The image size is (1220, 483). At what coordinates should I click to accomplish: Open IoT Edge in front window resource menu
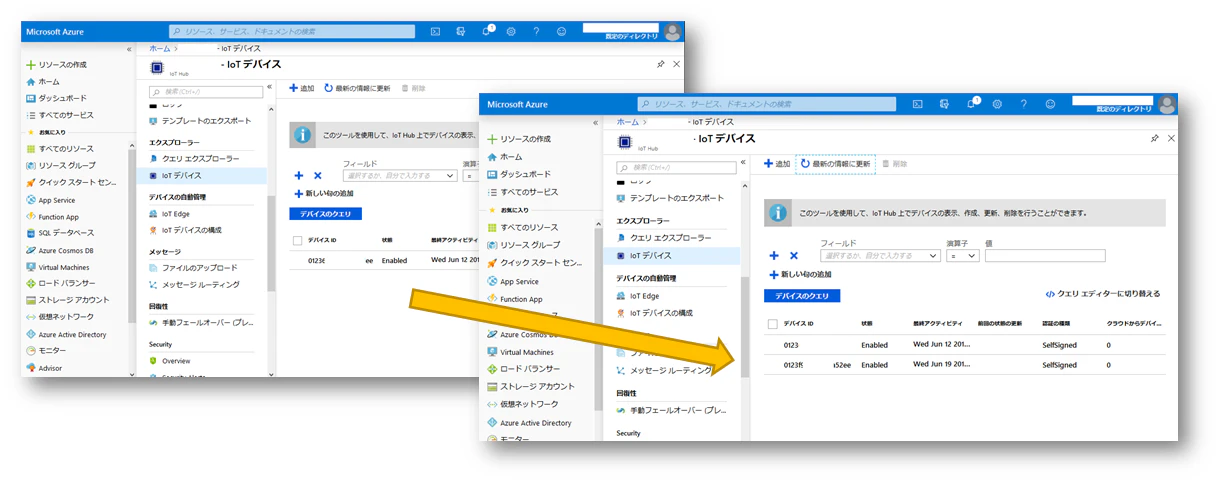(638, 296)
